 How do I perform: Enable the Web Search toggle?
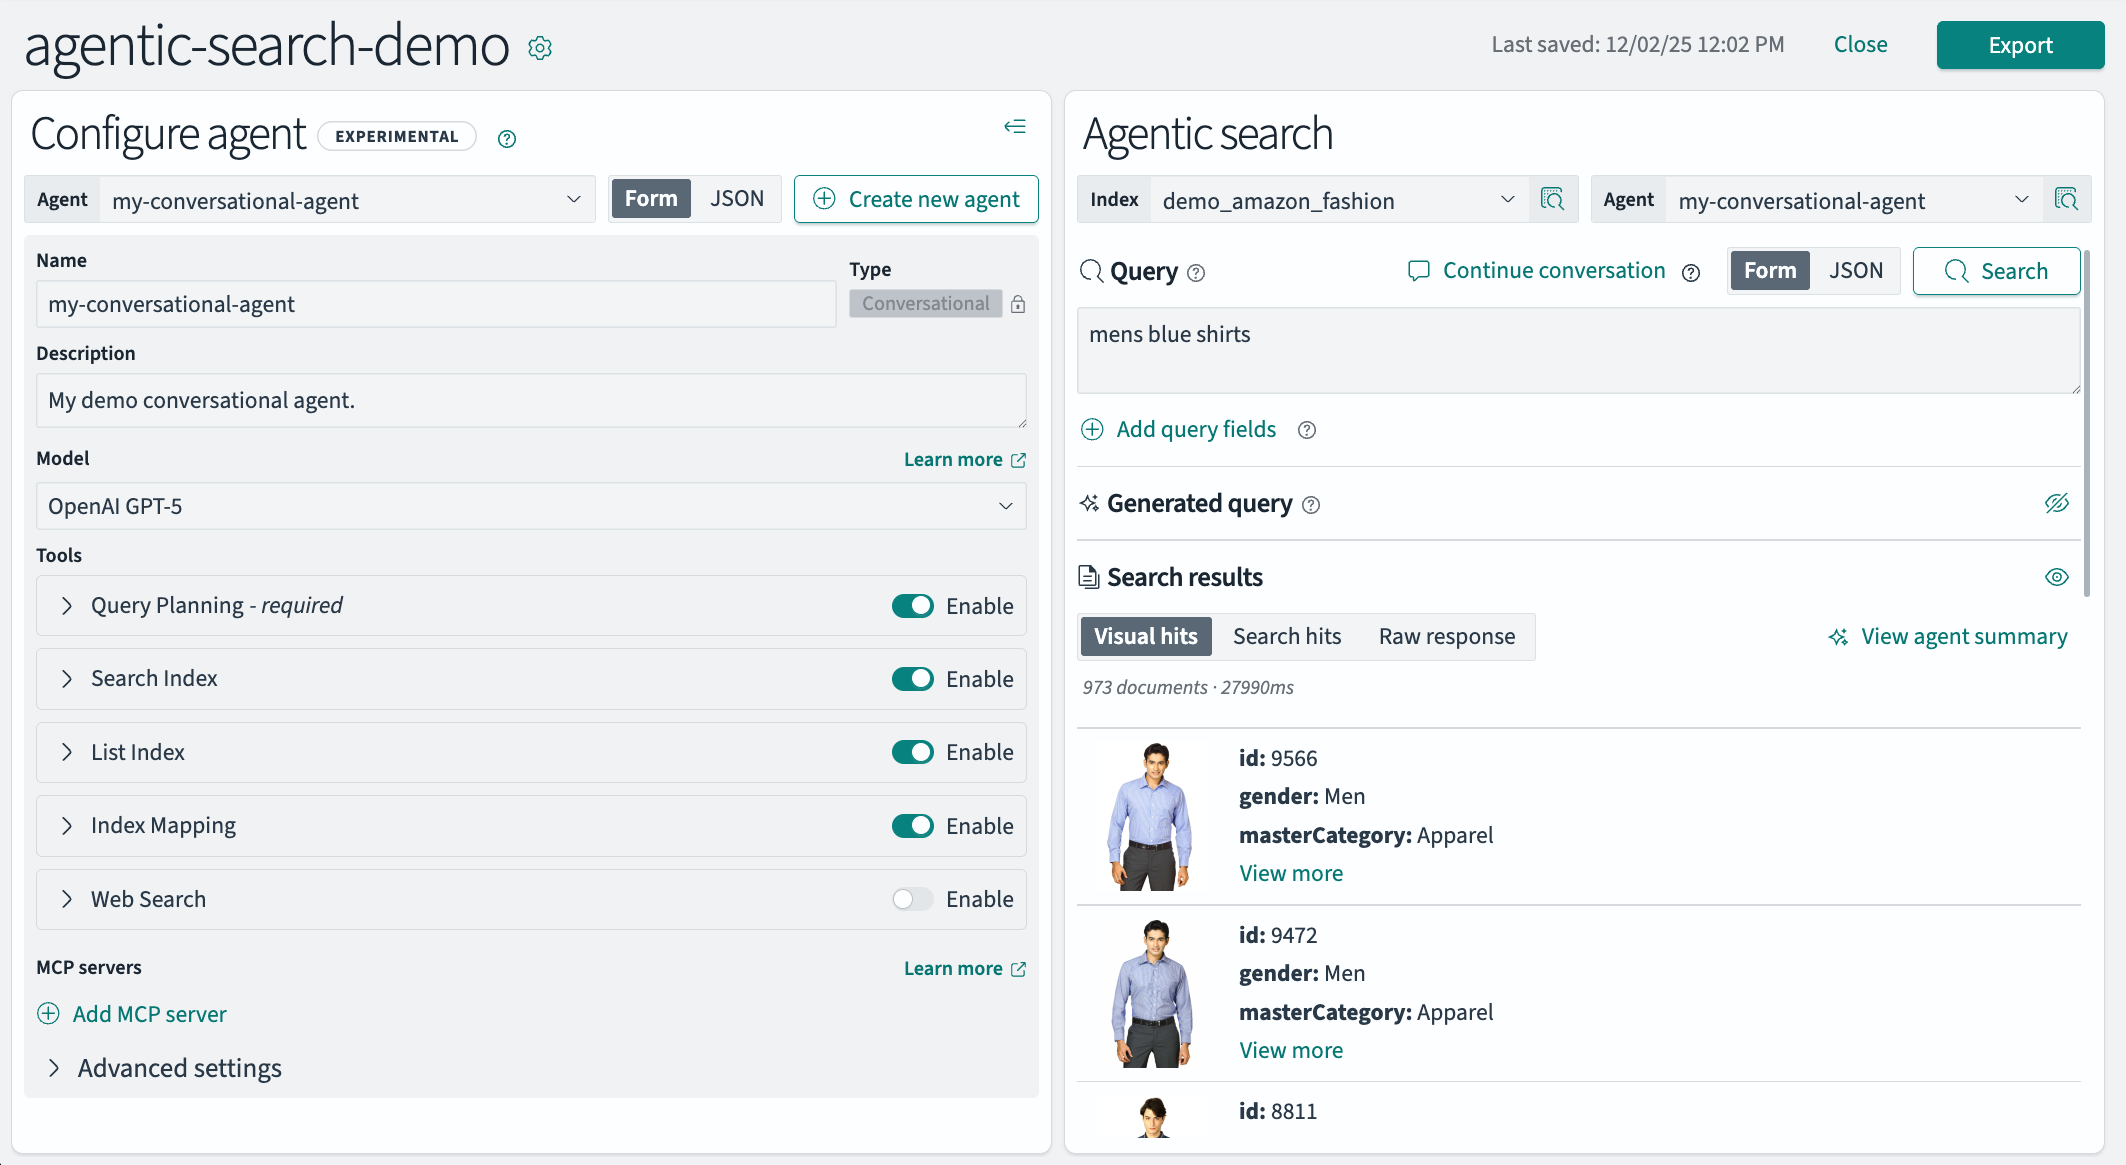pyautogui.click(x=912, y=899)
